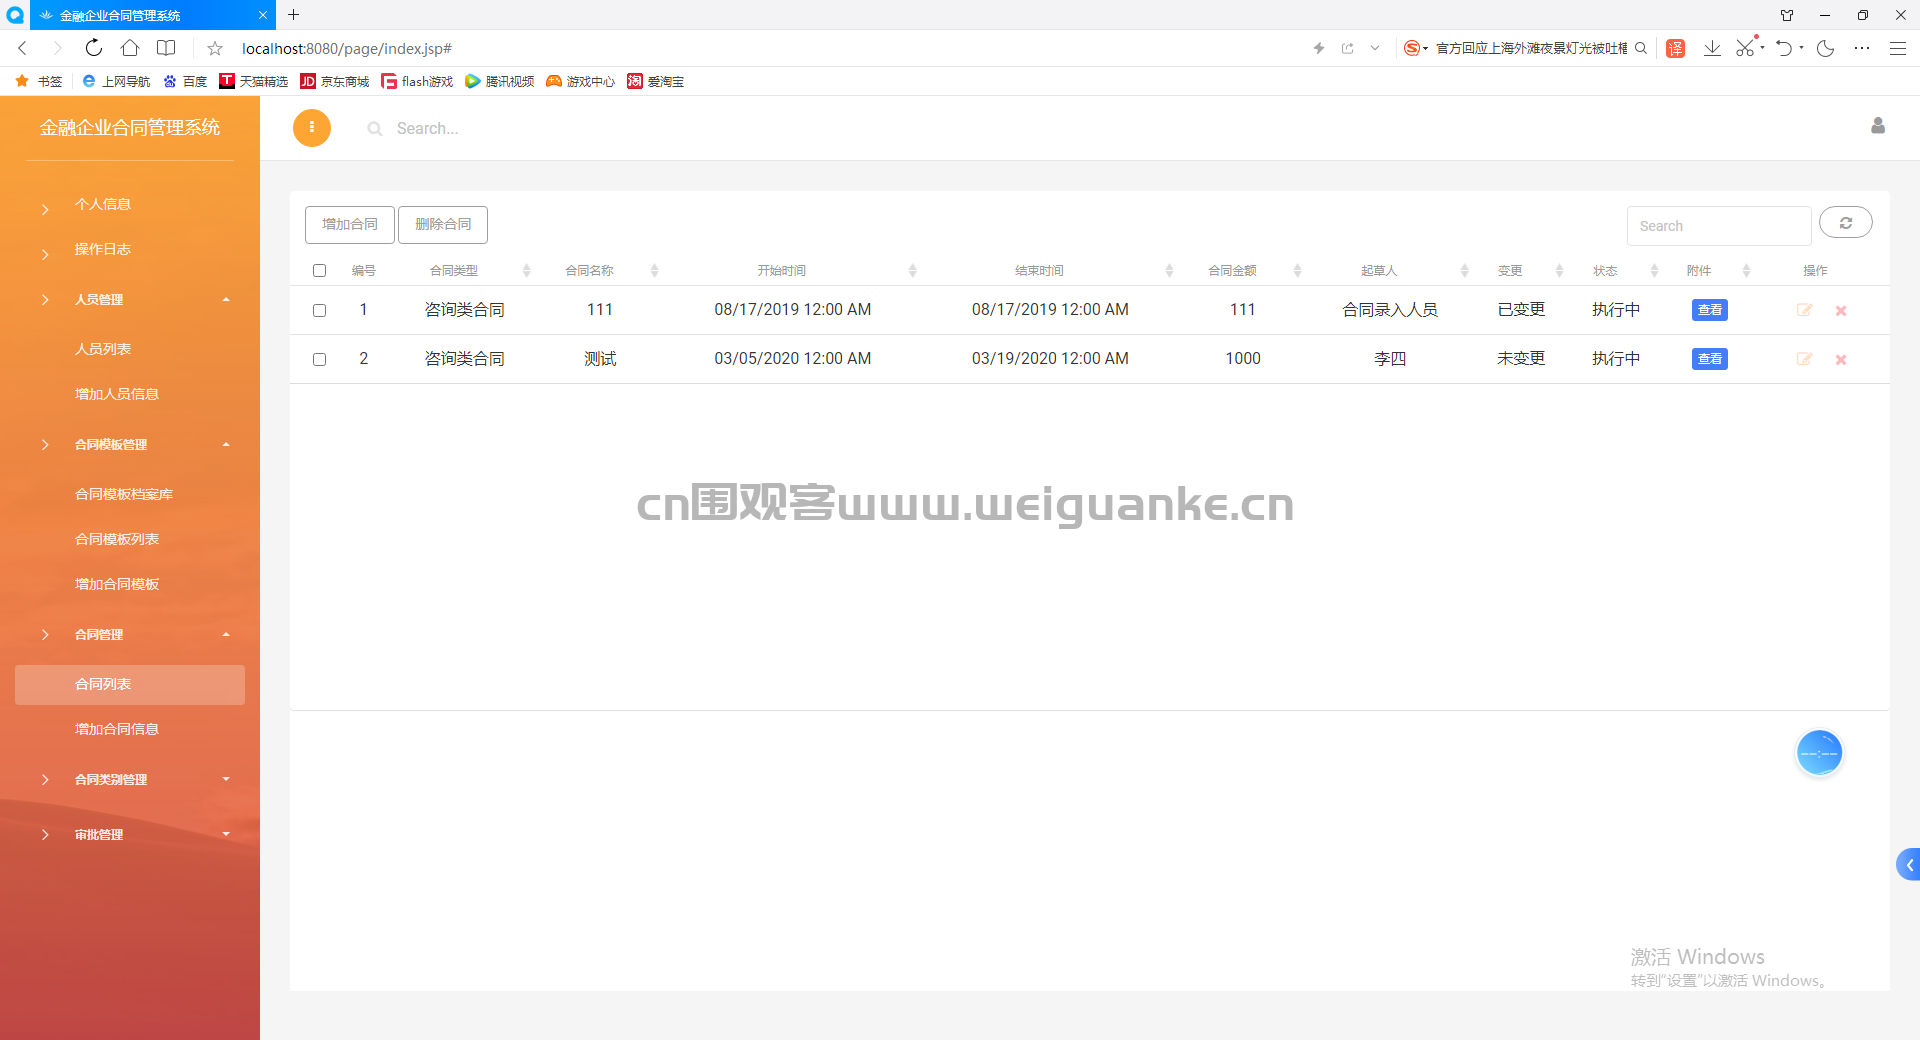1920x1040 pixels.
Task: Go to browser home page icon
Action: click(x=130, y=48)
